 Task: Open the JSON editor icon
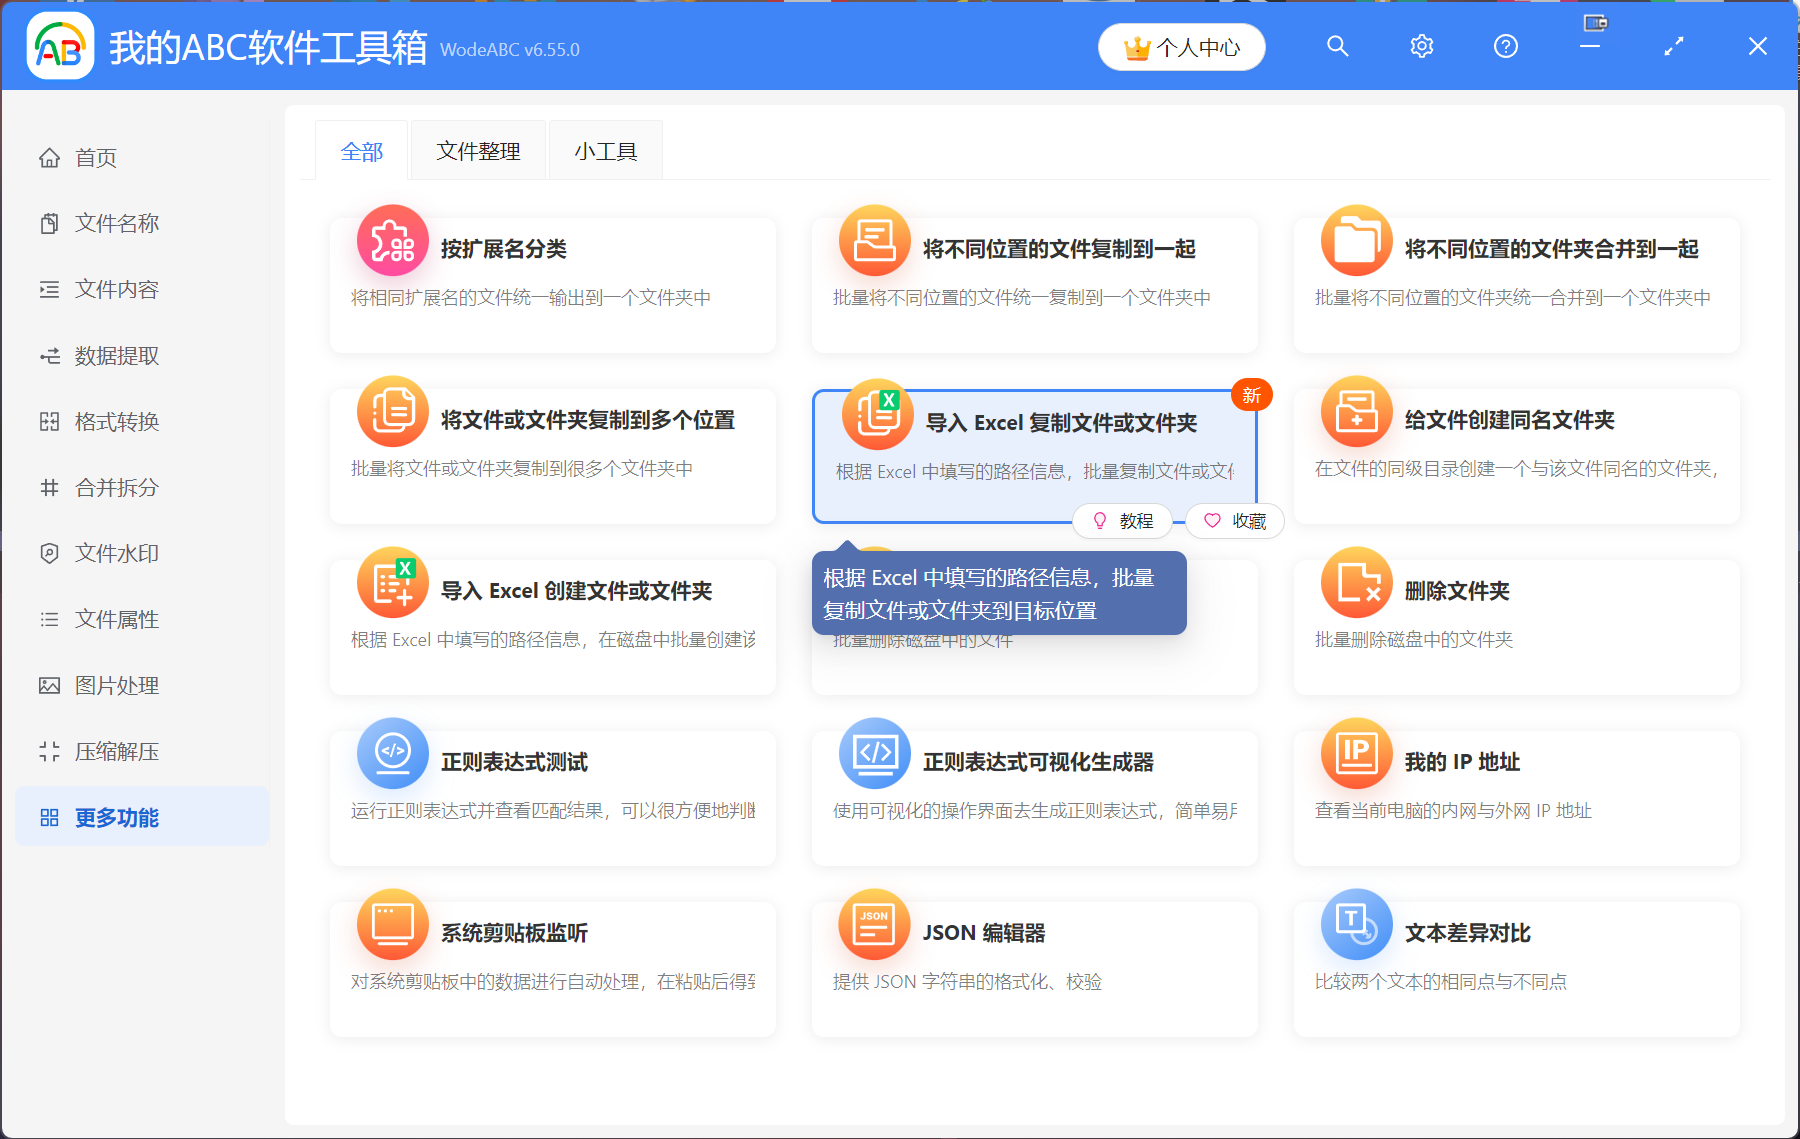coord(874,924)
